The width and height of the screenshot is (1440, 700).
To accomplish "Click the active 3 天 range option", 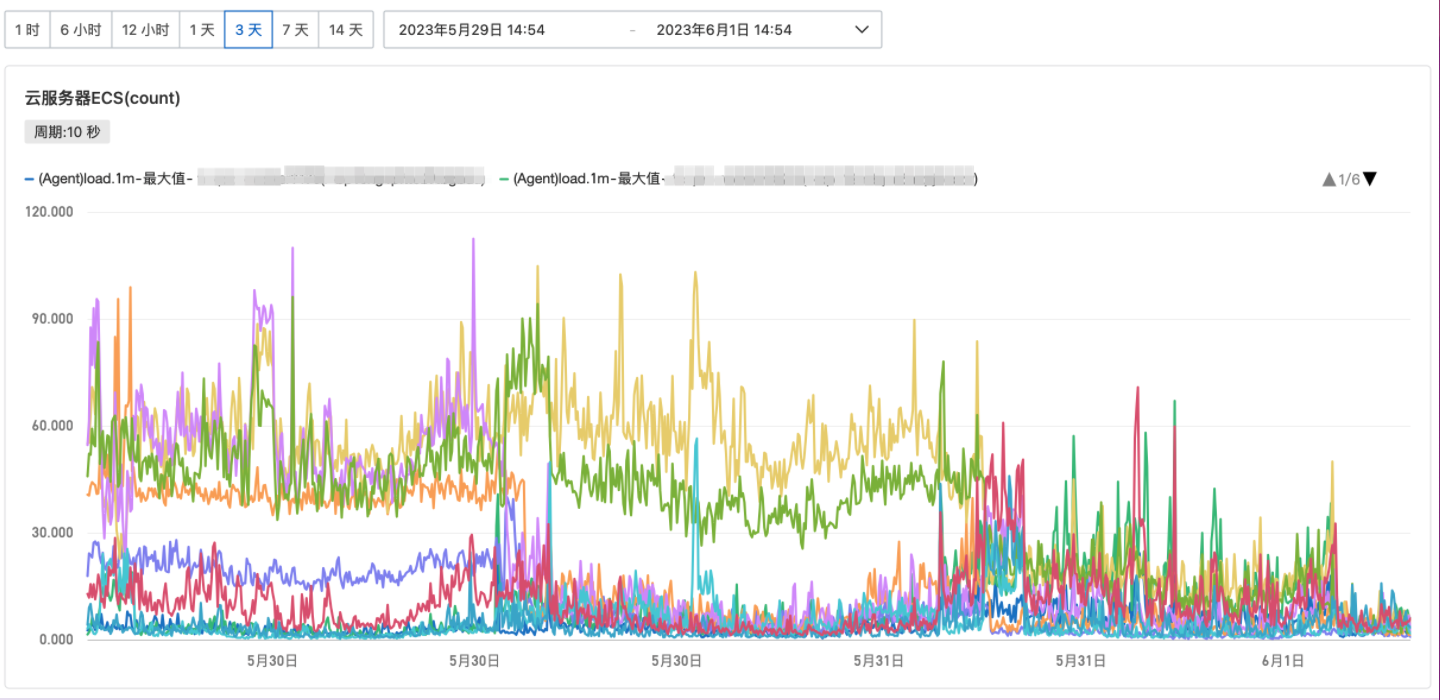I will coord(248,30).
